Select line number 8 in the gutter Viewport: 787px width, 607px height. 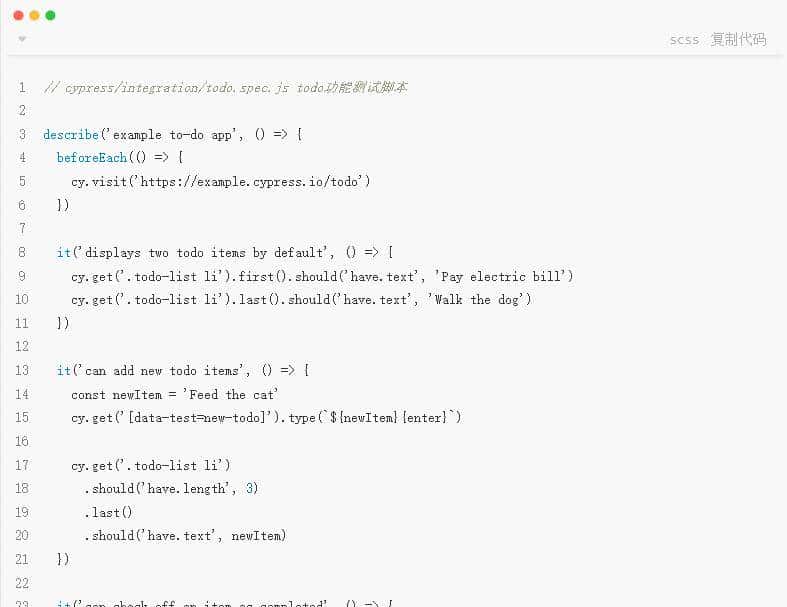click(22, 252)
